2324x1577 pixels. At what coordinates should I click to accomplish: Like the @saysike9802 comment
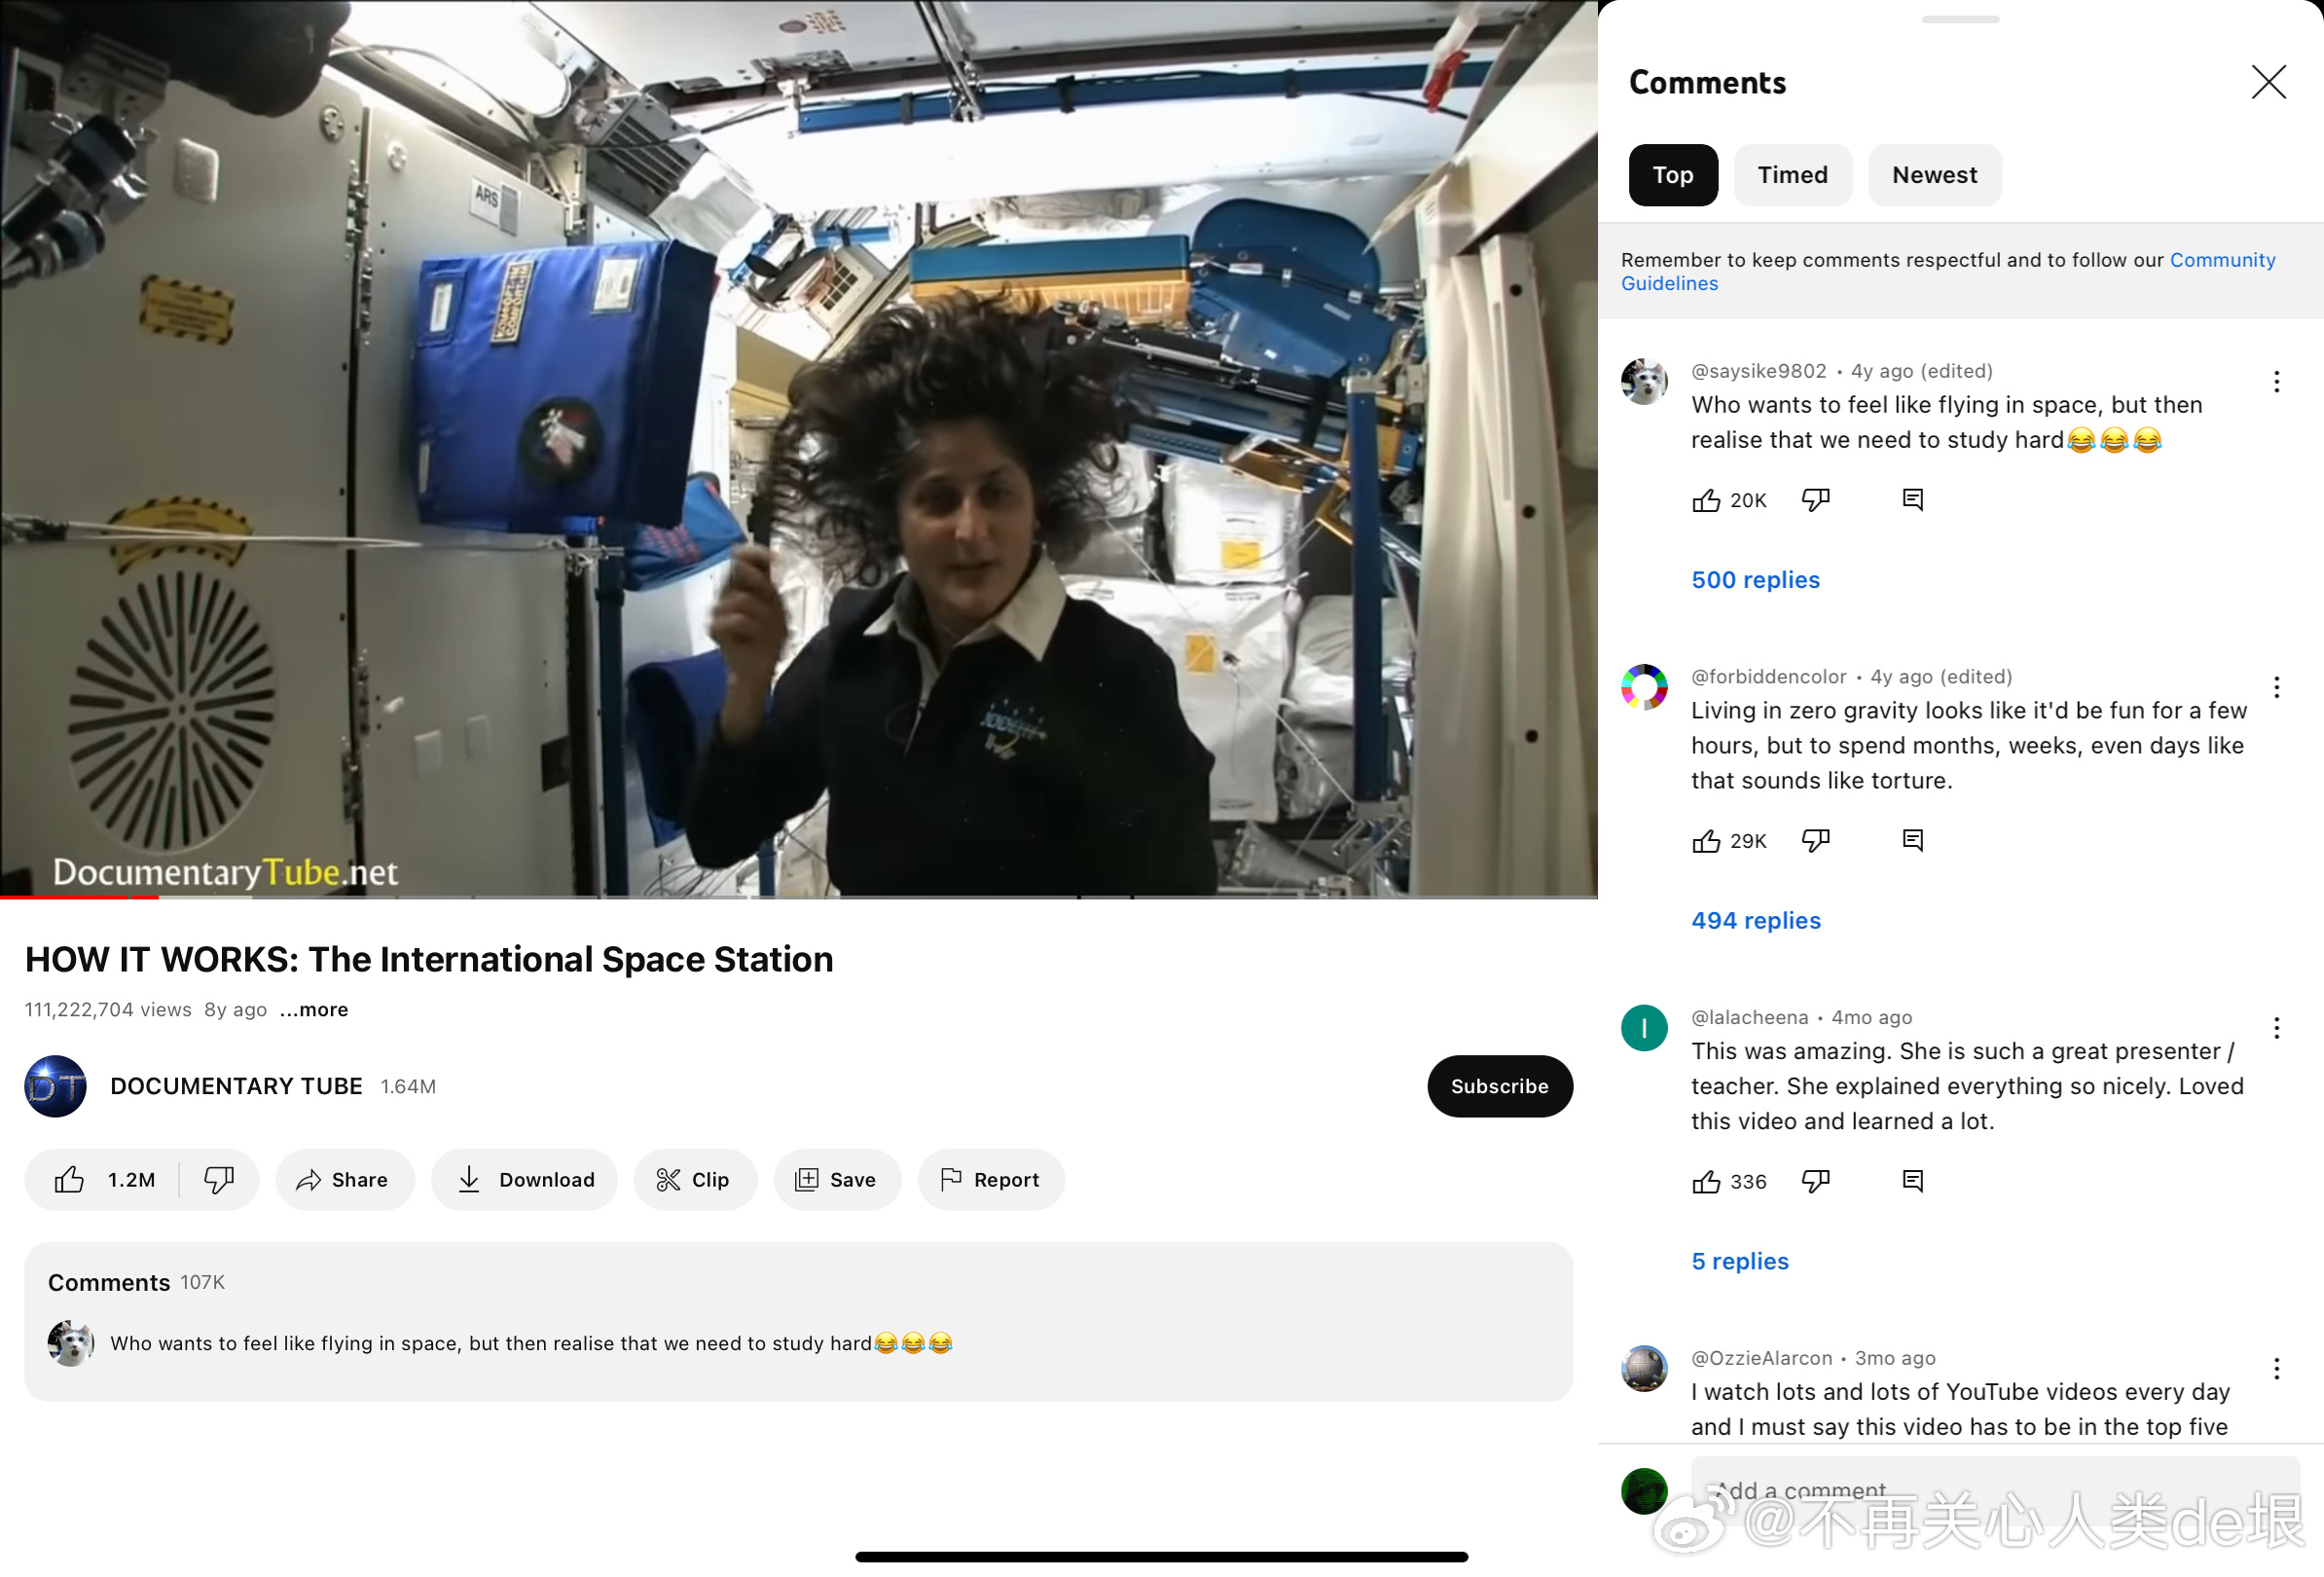pyautogui.click(x=1706, y=500)
